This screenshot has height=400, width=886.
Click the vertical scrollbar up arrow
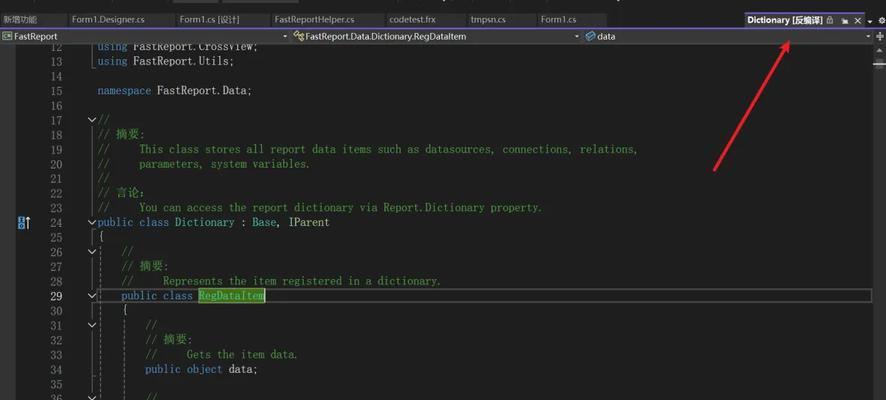pos(880,50)
